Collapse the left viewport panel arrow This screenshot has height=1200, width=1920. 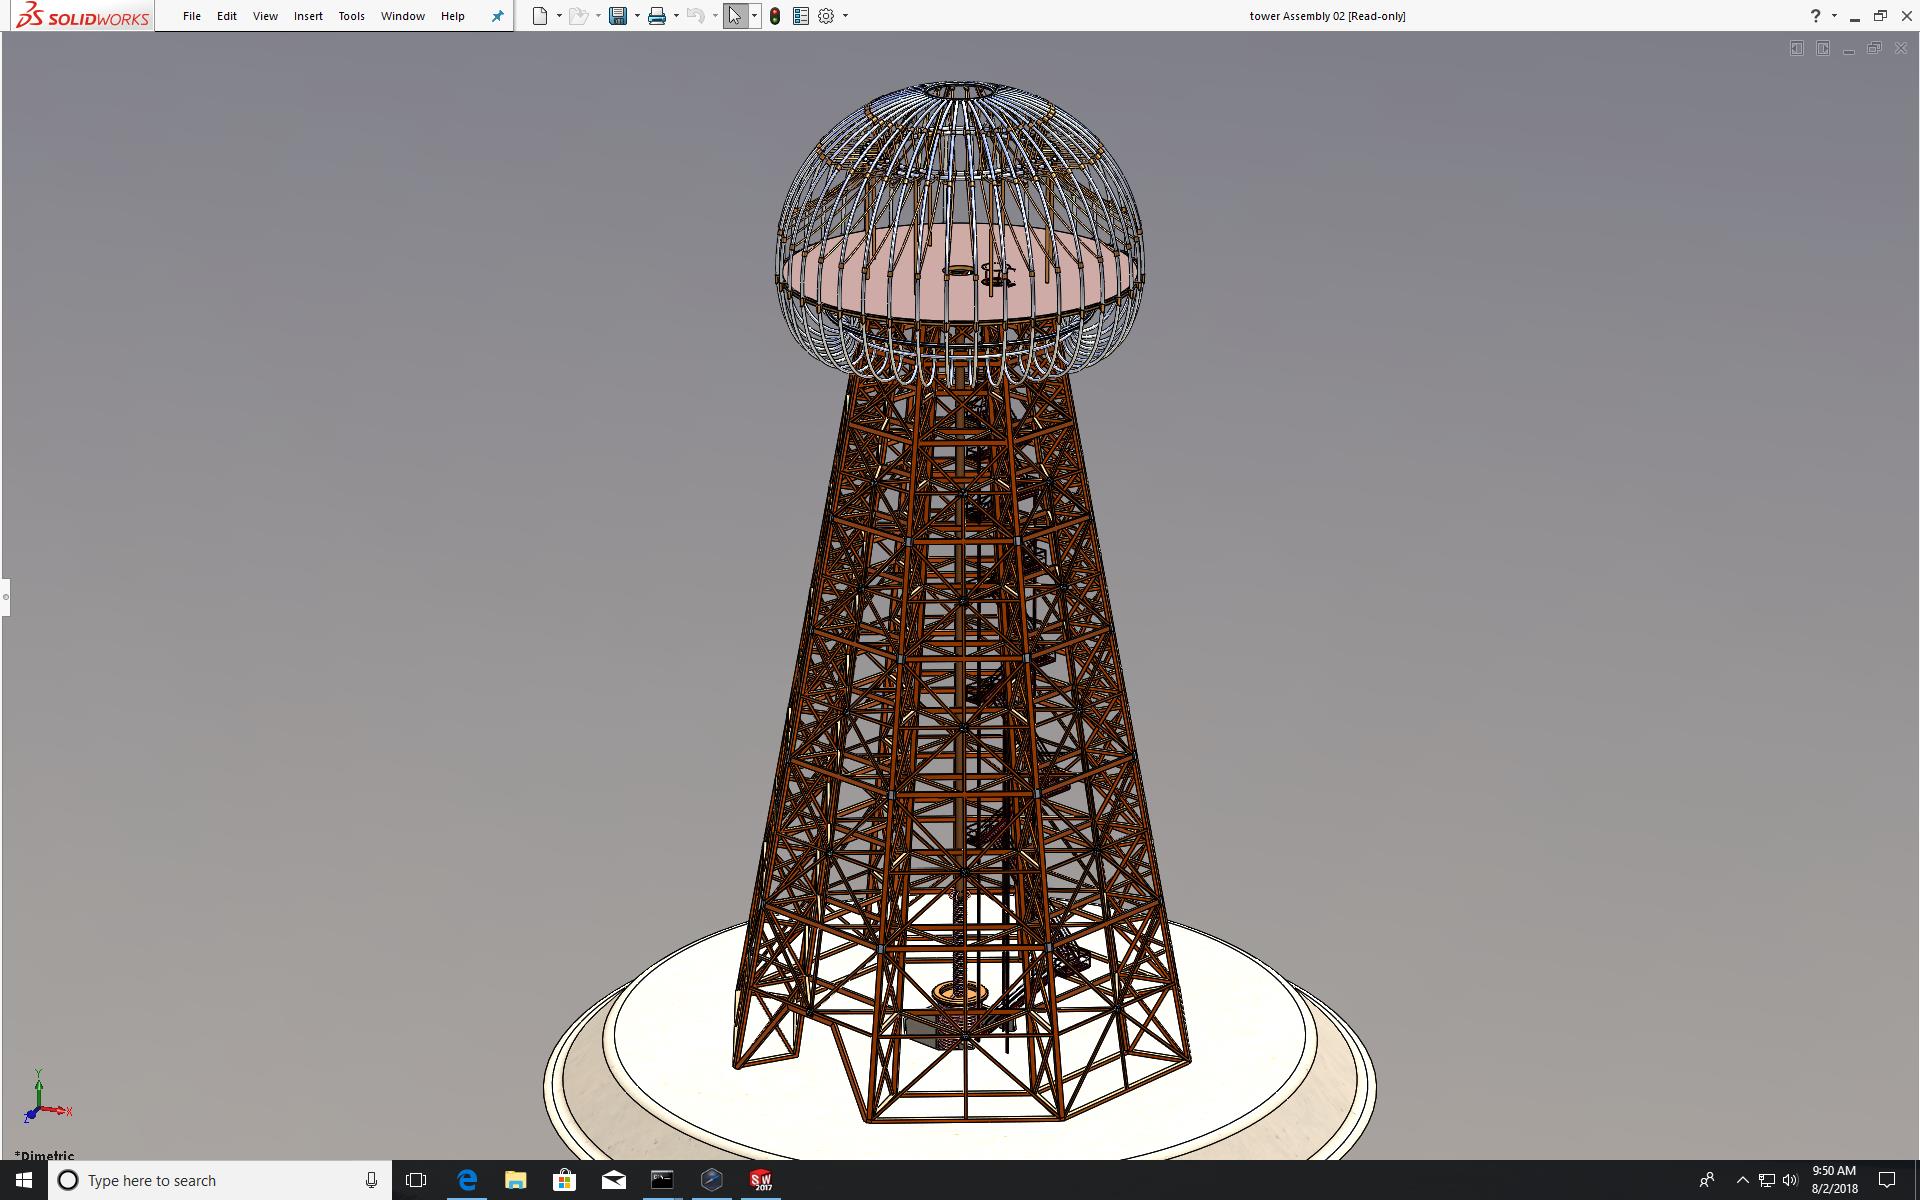click(x=1797, y=48)
